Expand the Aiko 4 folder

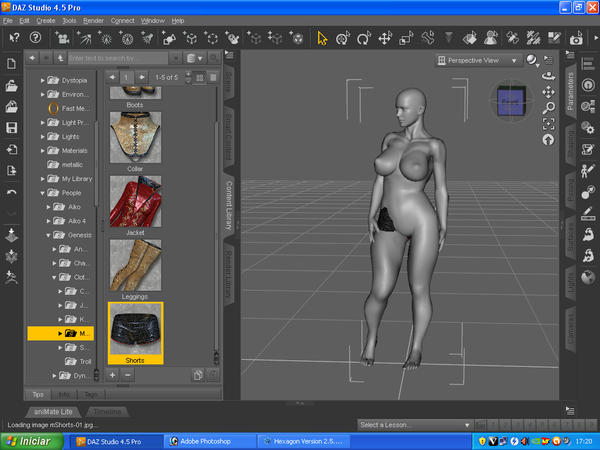[48, 221]
